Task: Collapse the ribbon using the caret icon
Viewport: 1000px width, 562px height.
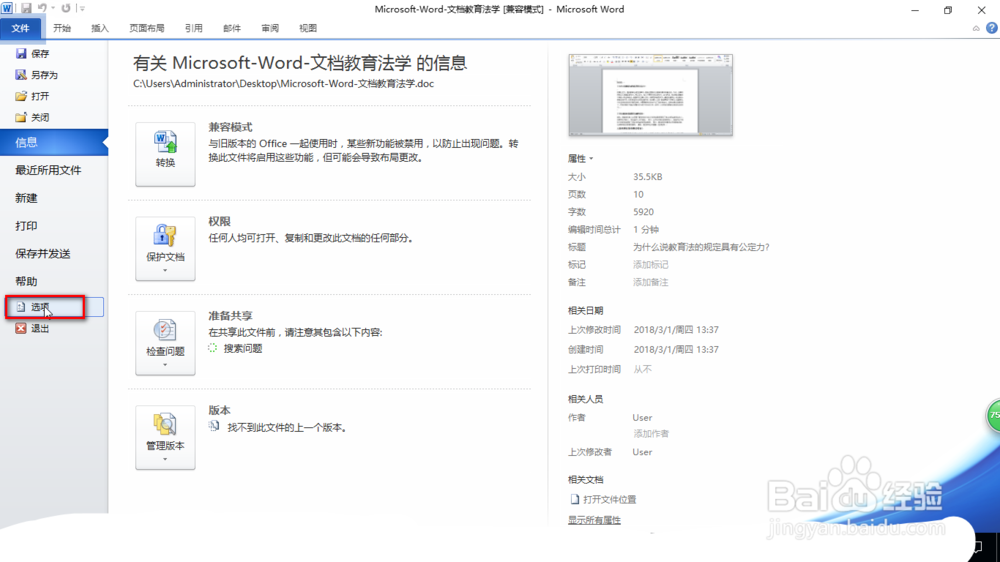Action: click(976, 28)
